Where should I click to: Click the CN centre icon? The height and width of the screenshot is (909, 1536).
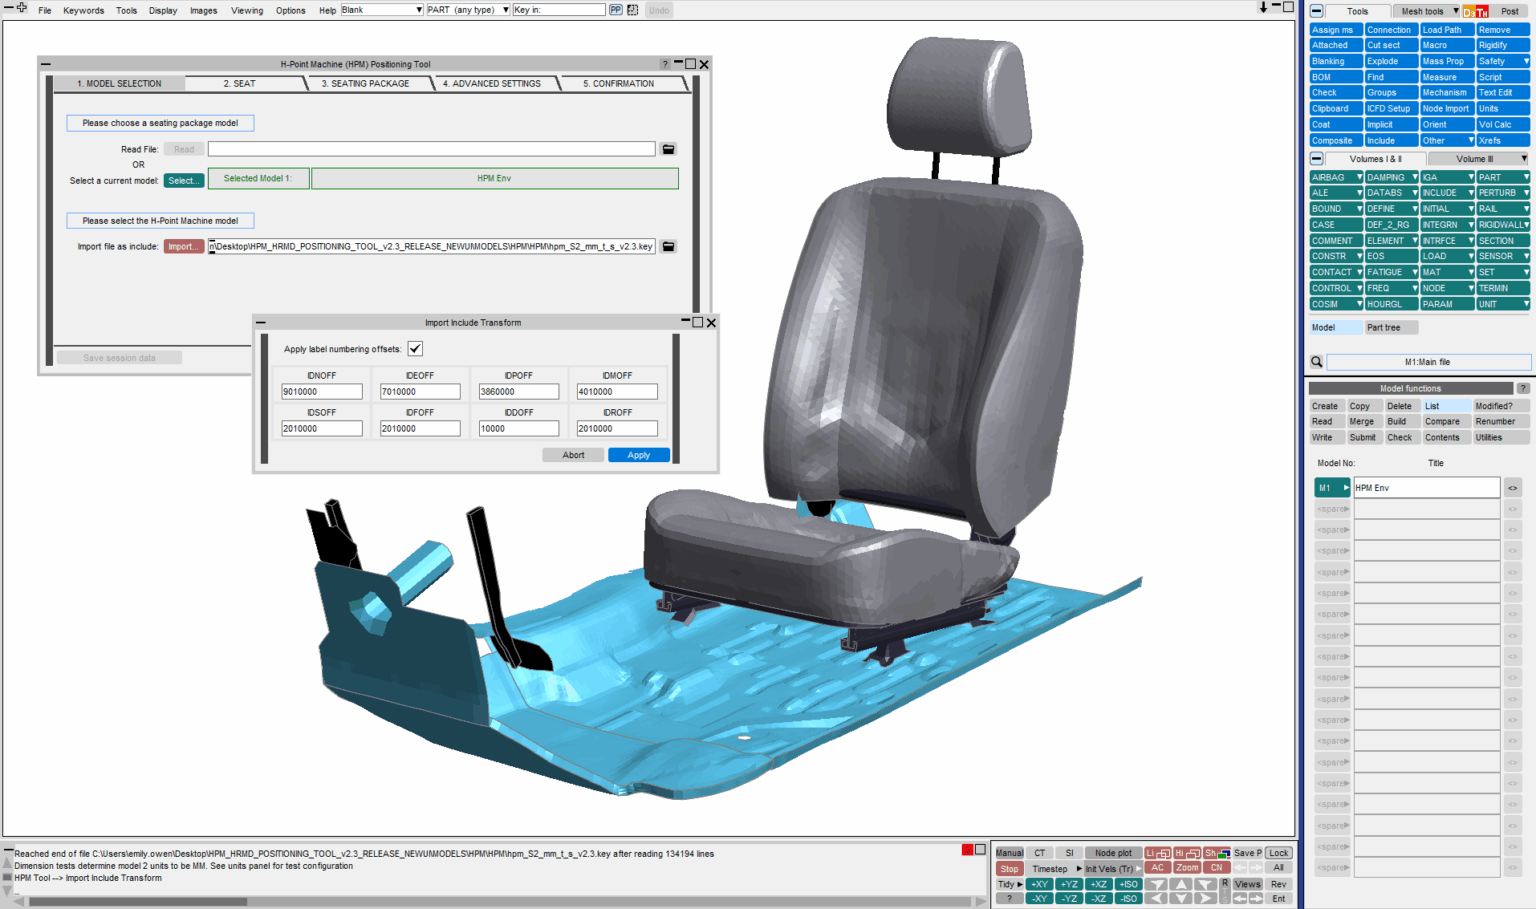[1218, 867]
